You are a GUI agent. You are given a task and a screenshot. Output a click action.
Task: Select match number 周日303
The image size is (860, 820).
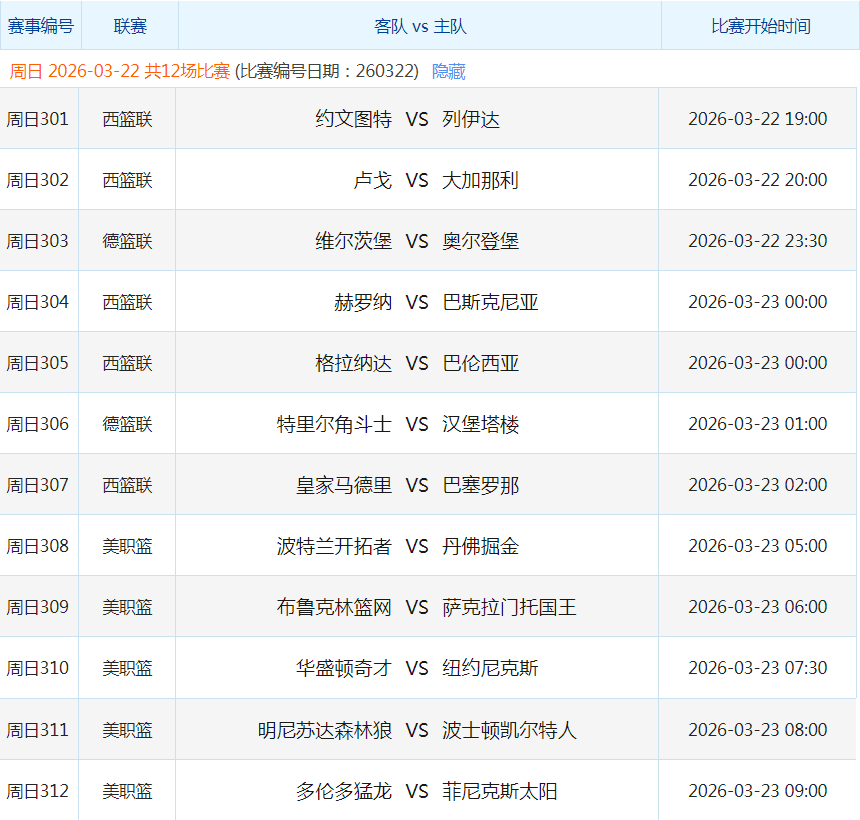coord(38,241)
